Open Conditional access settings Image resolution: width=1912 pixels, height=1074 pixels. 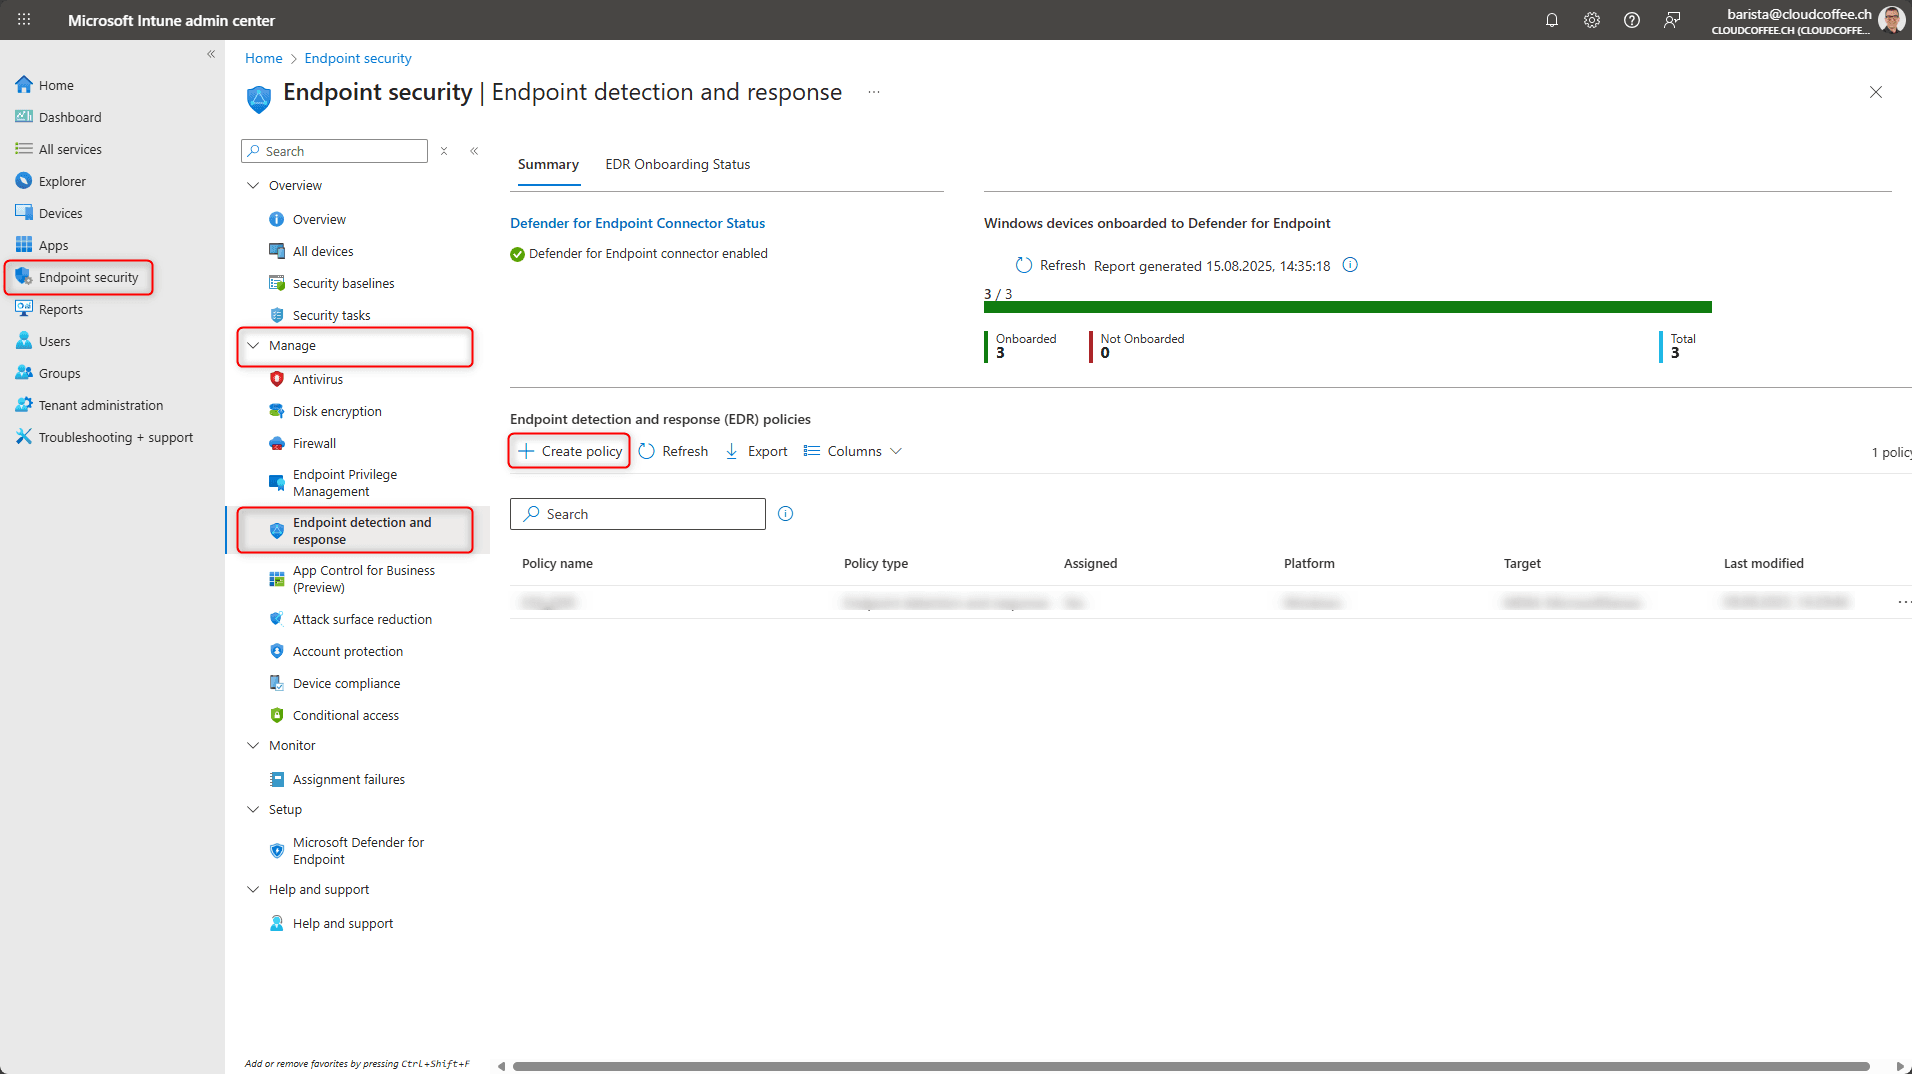pyautogui.click(x=347, y=715)
